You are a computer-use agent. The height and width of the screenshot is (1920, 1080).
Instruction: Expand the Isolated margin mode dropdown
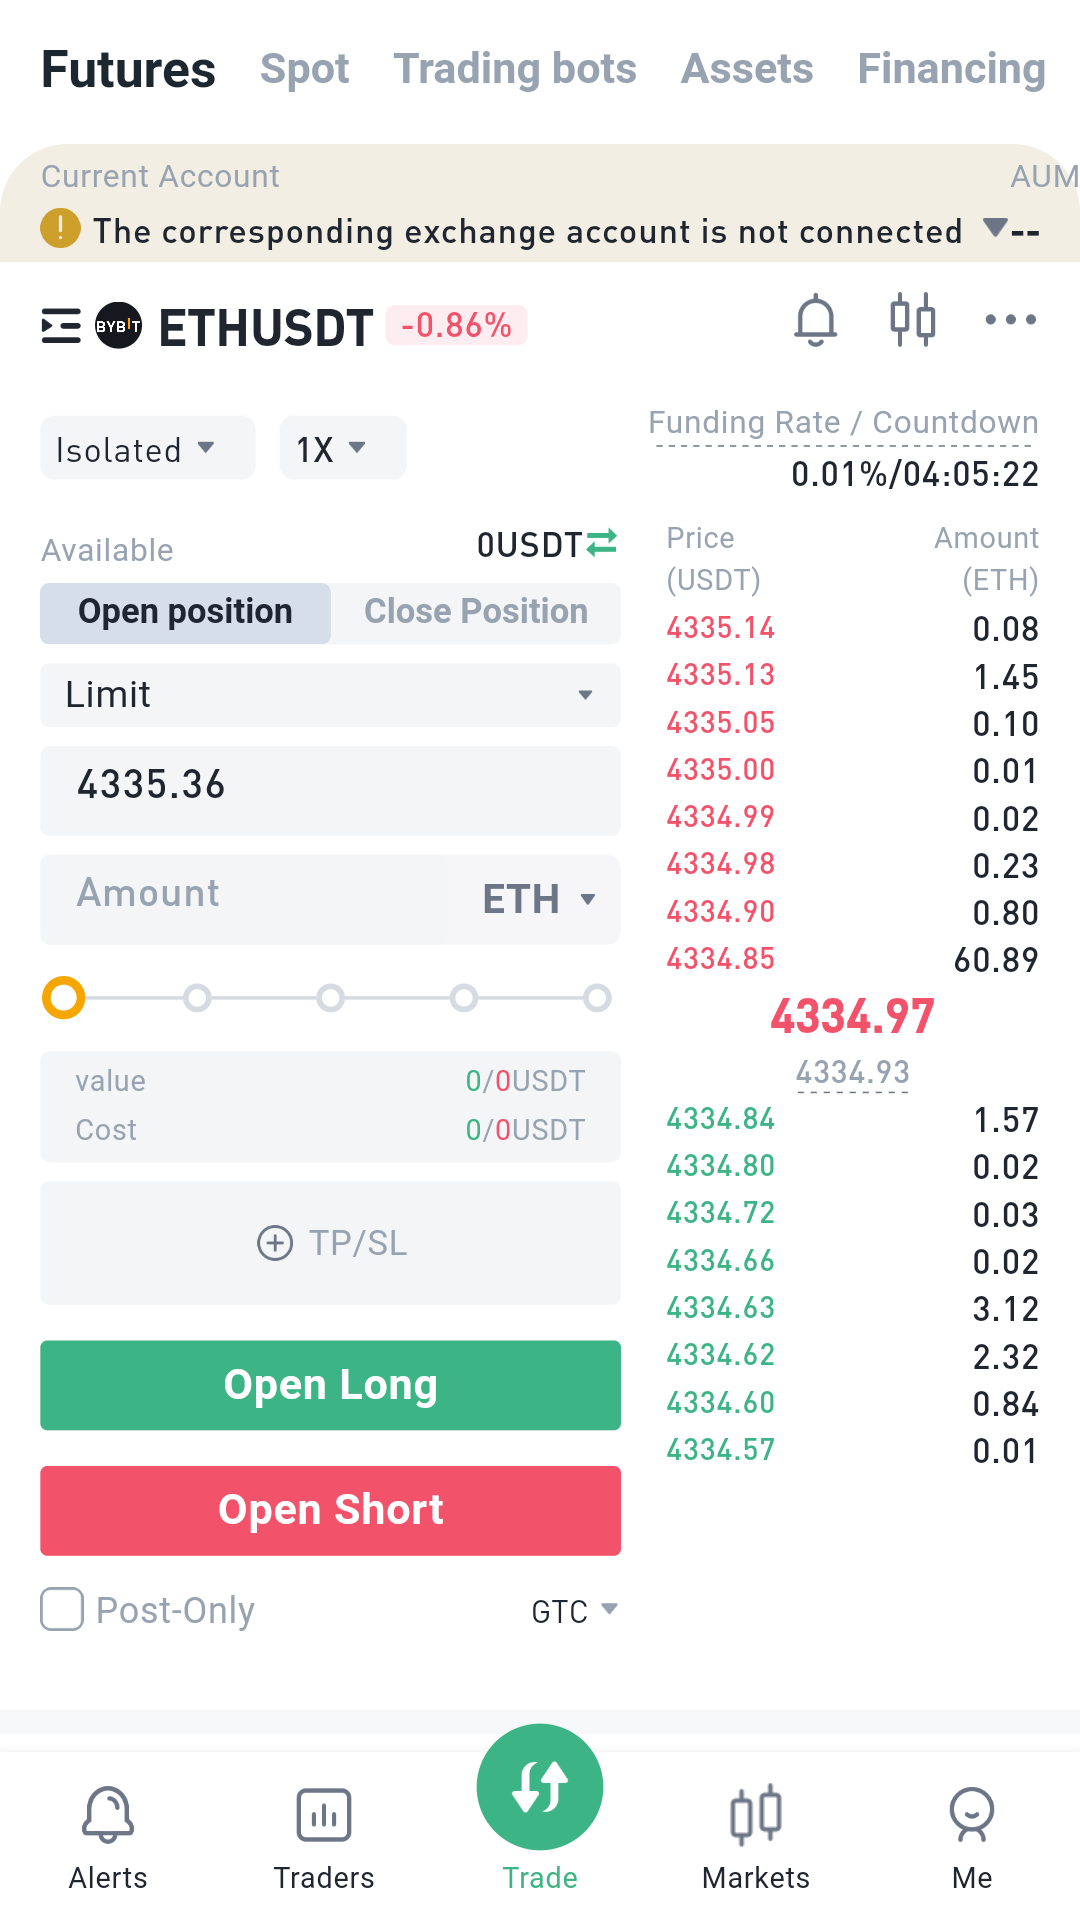click(148, 448)
